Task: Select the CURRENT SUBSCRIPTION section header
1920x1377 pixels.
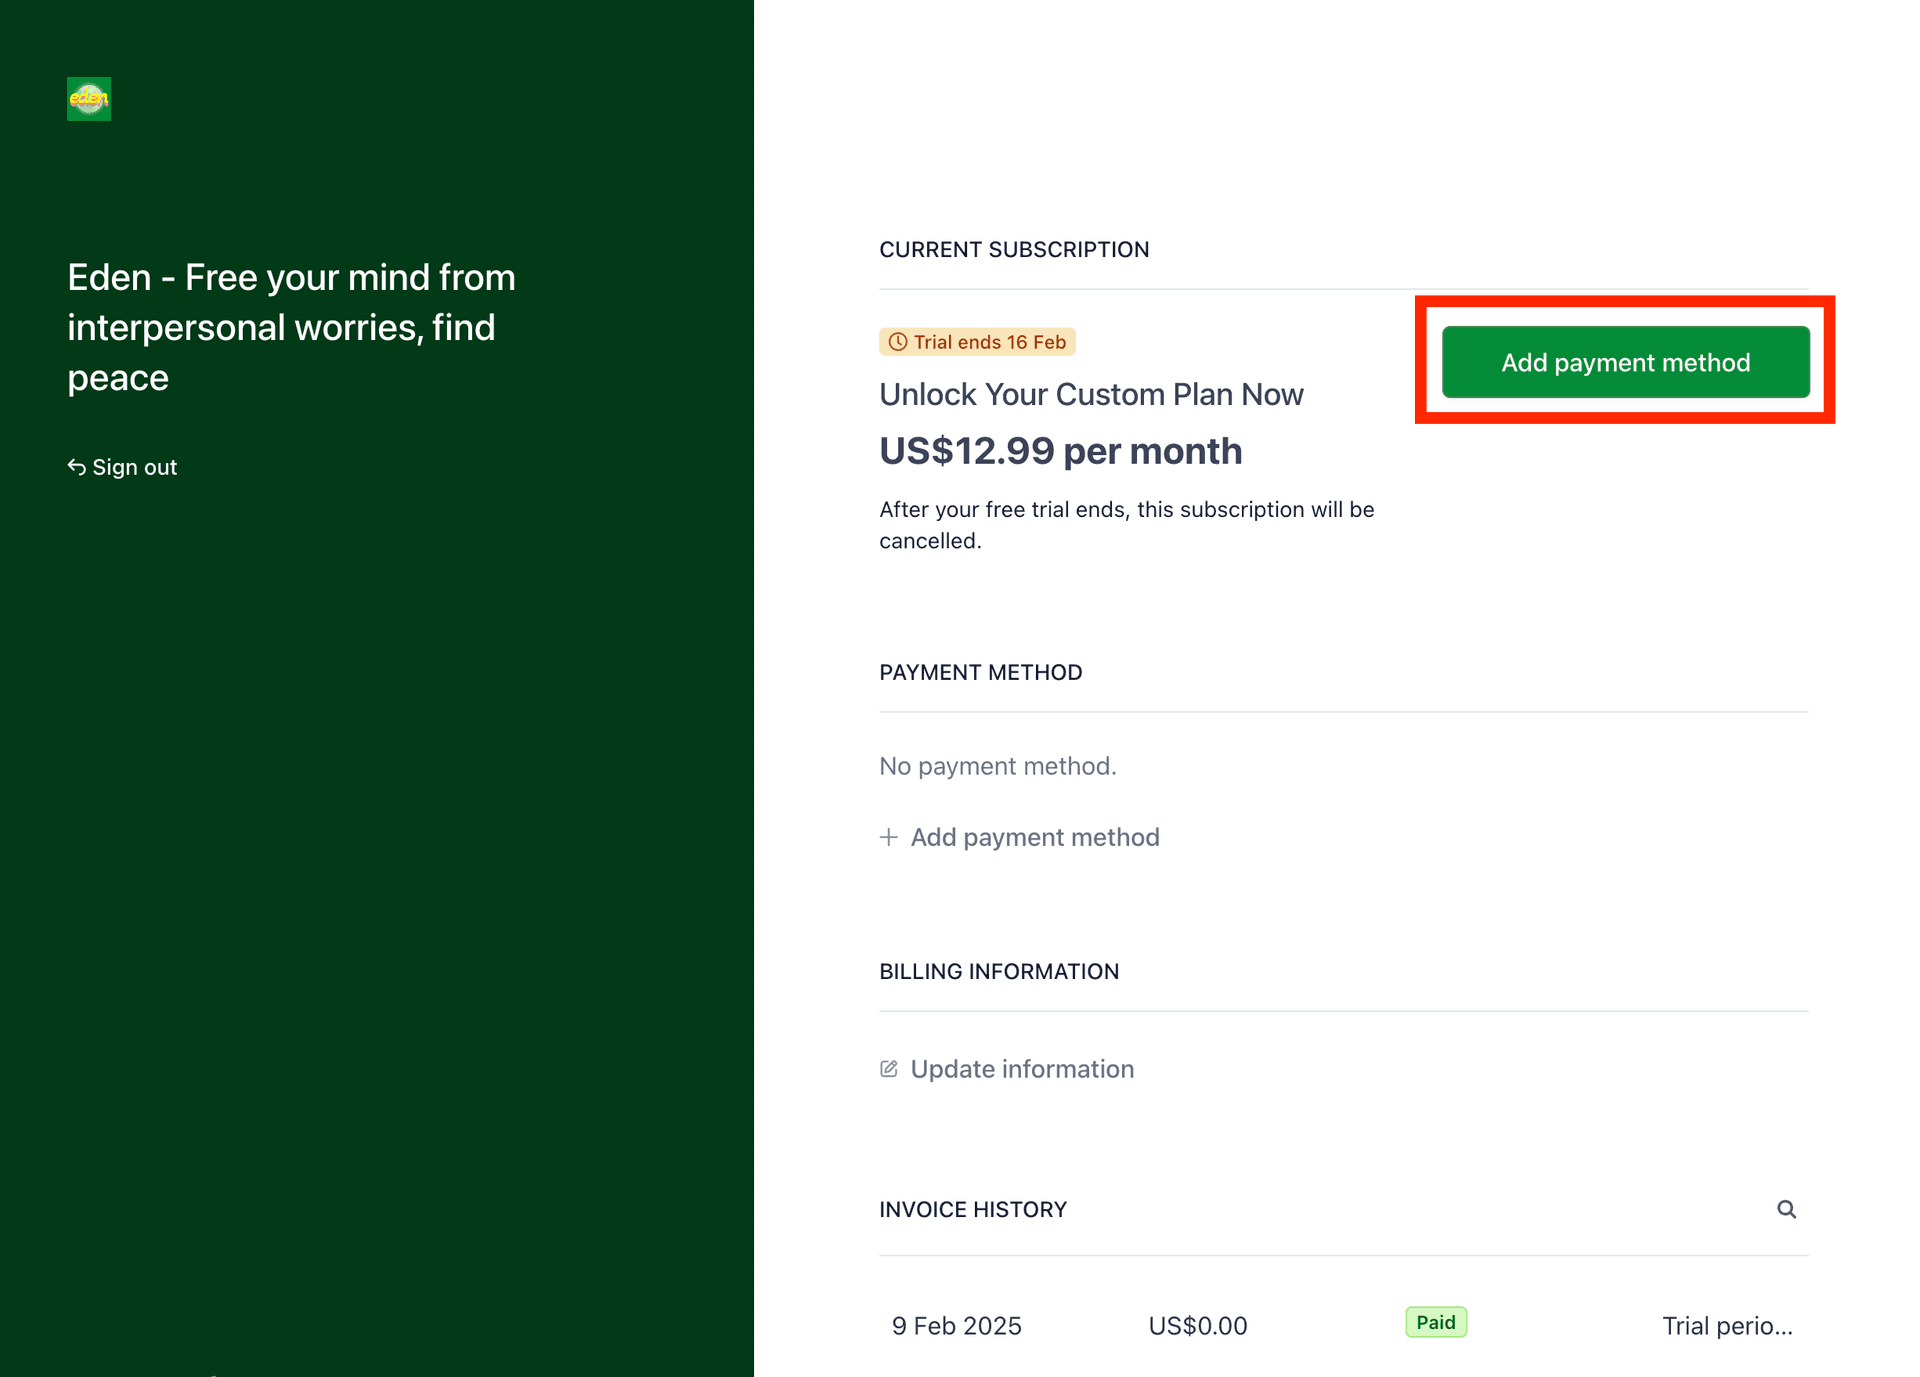Action: tap(1014, 249)
